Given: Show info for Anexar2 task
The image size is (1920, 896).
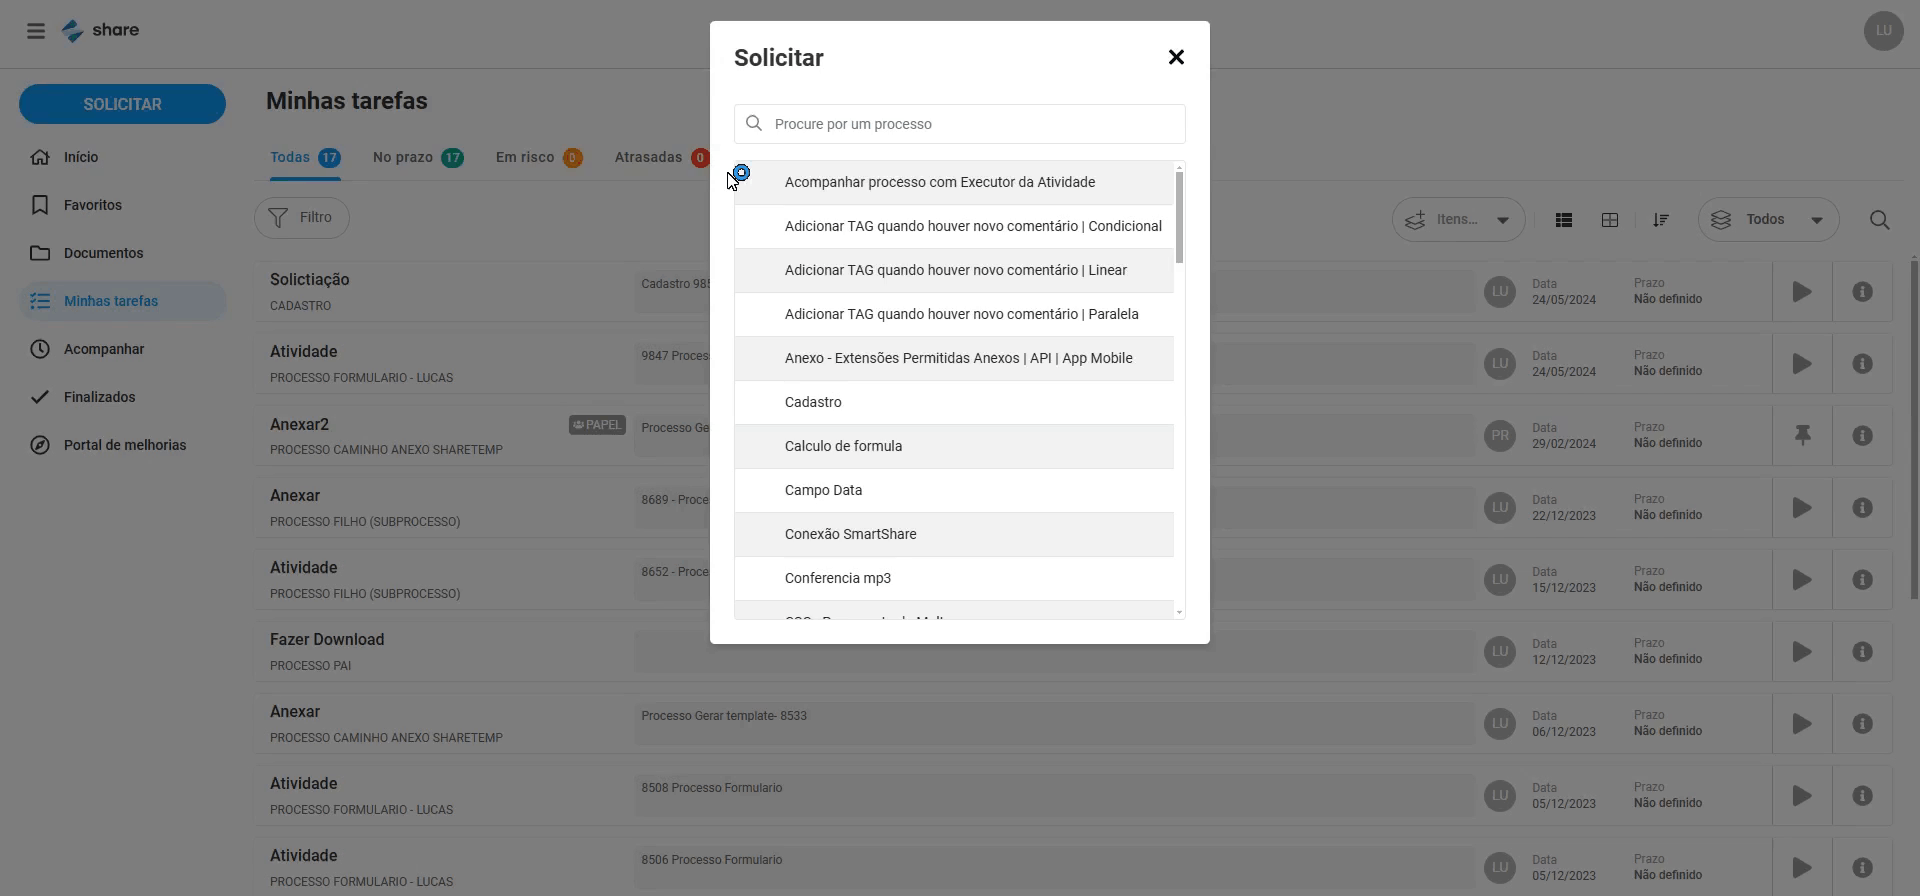Looking at the screenshot, I should click(x=1862, y=436).
